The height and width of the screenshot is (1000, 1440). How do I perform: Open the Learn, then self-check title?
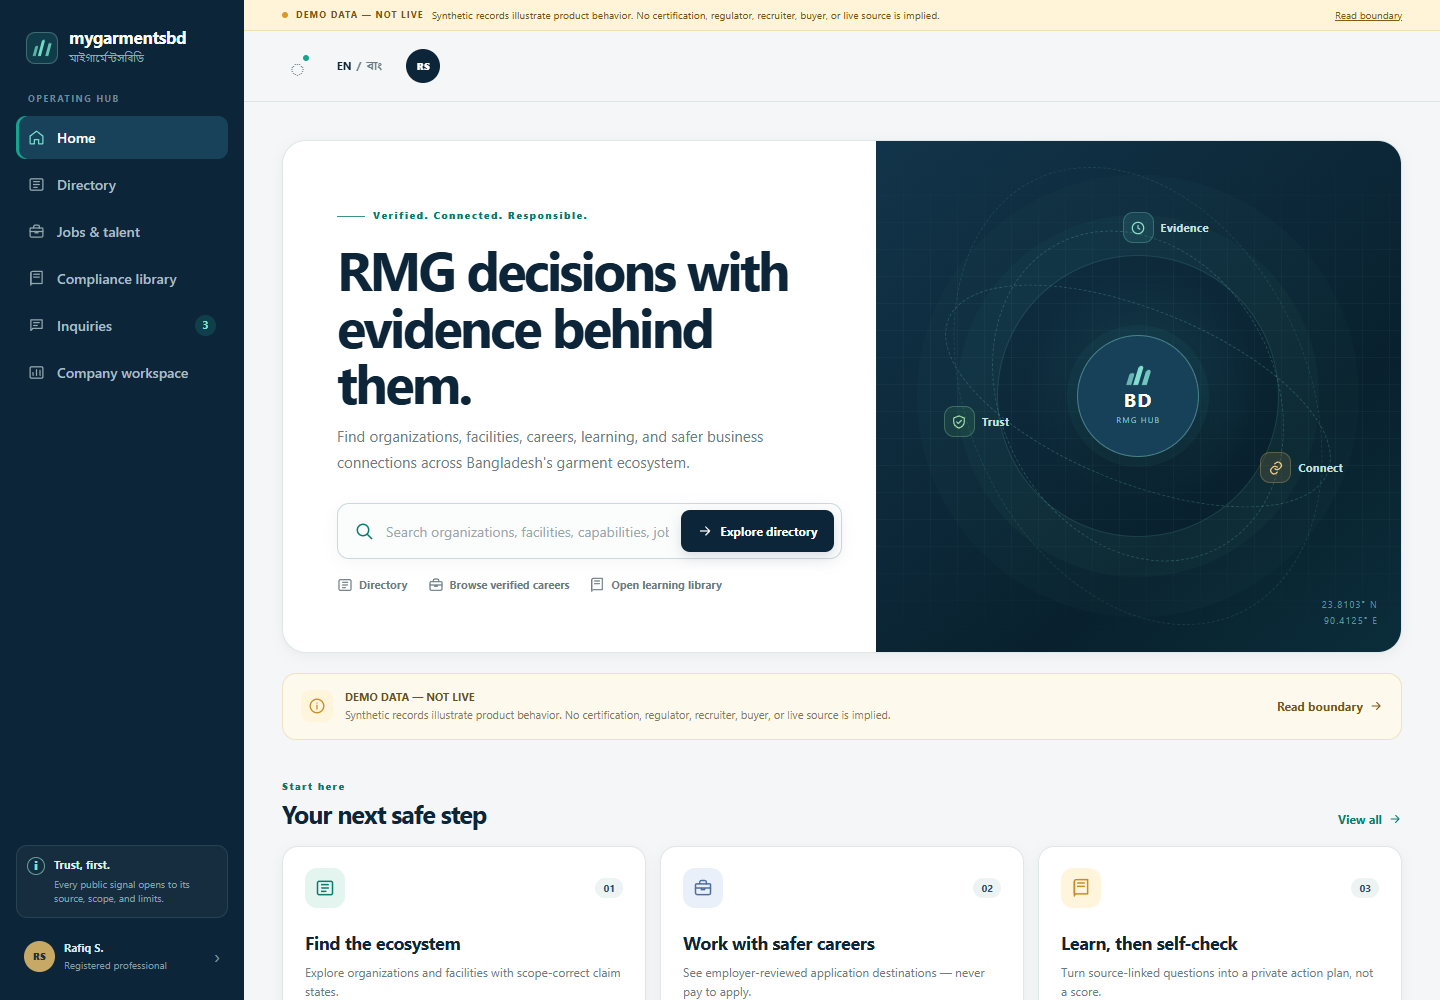[1149, 944]
